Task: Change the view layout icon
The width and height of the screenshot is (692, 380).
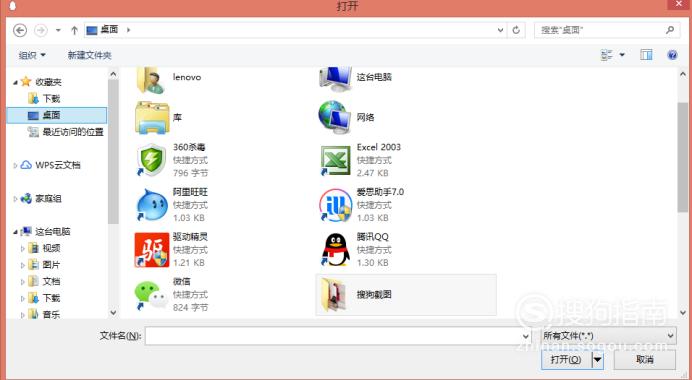Action: [x=607, y=55]
